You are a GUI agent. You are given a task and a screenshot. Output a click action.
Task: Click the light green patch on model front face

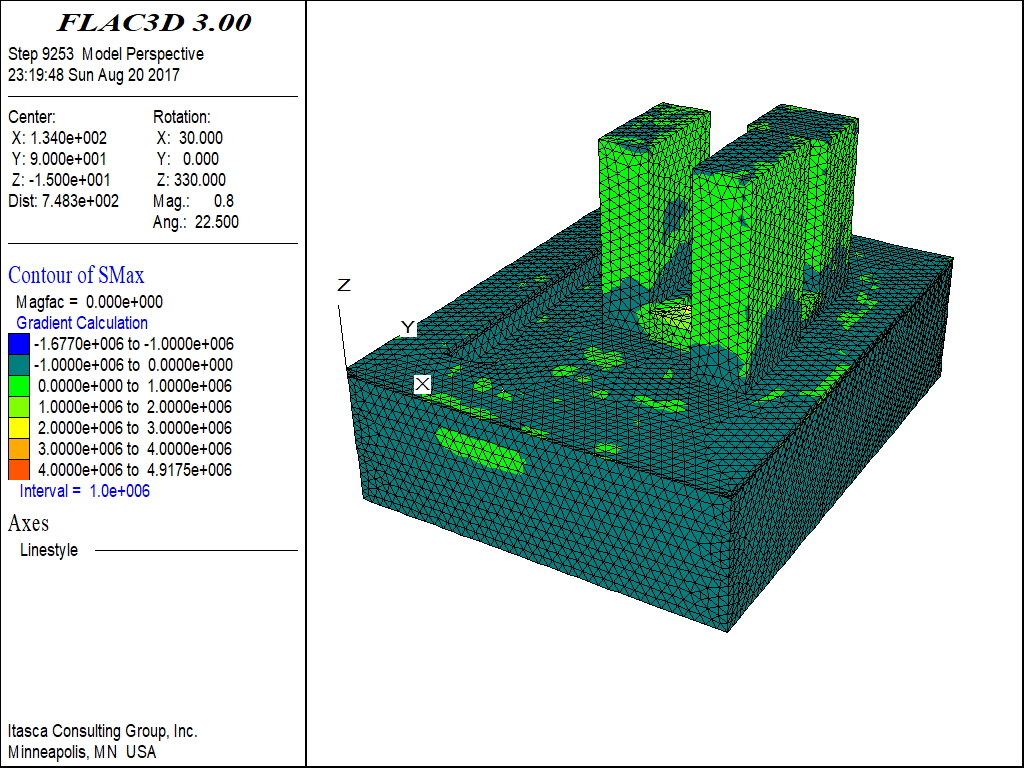(x=480, y=451)
